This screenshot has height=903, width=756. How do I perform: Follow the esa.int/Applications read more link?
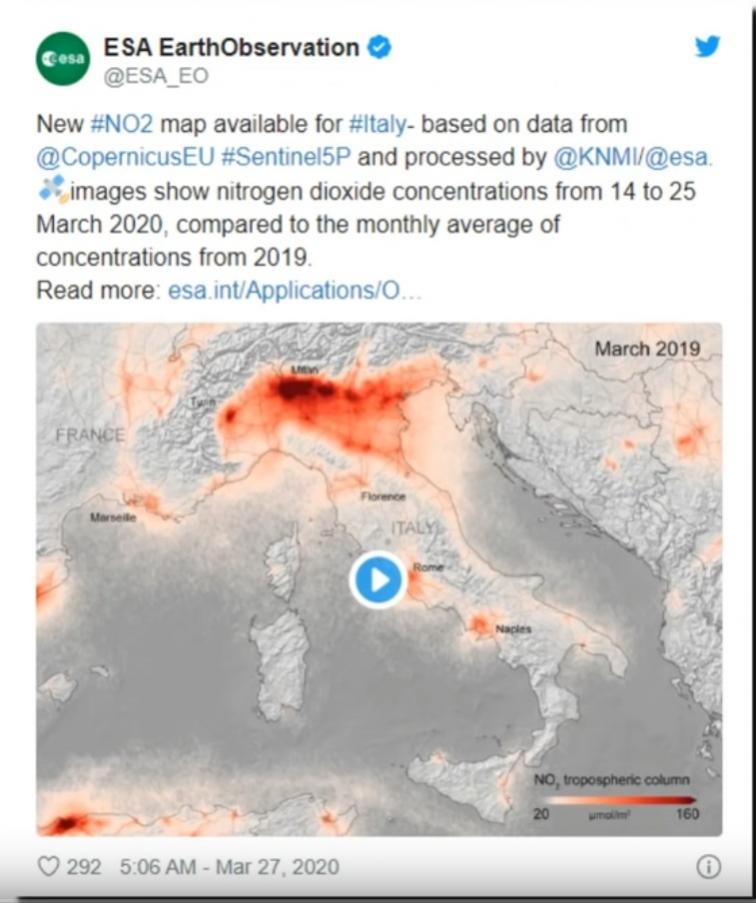(295, 291)
